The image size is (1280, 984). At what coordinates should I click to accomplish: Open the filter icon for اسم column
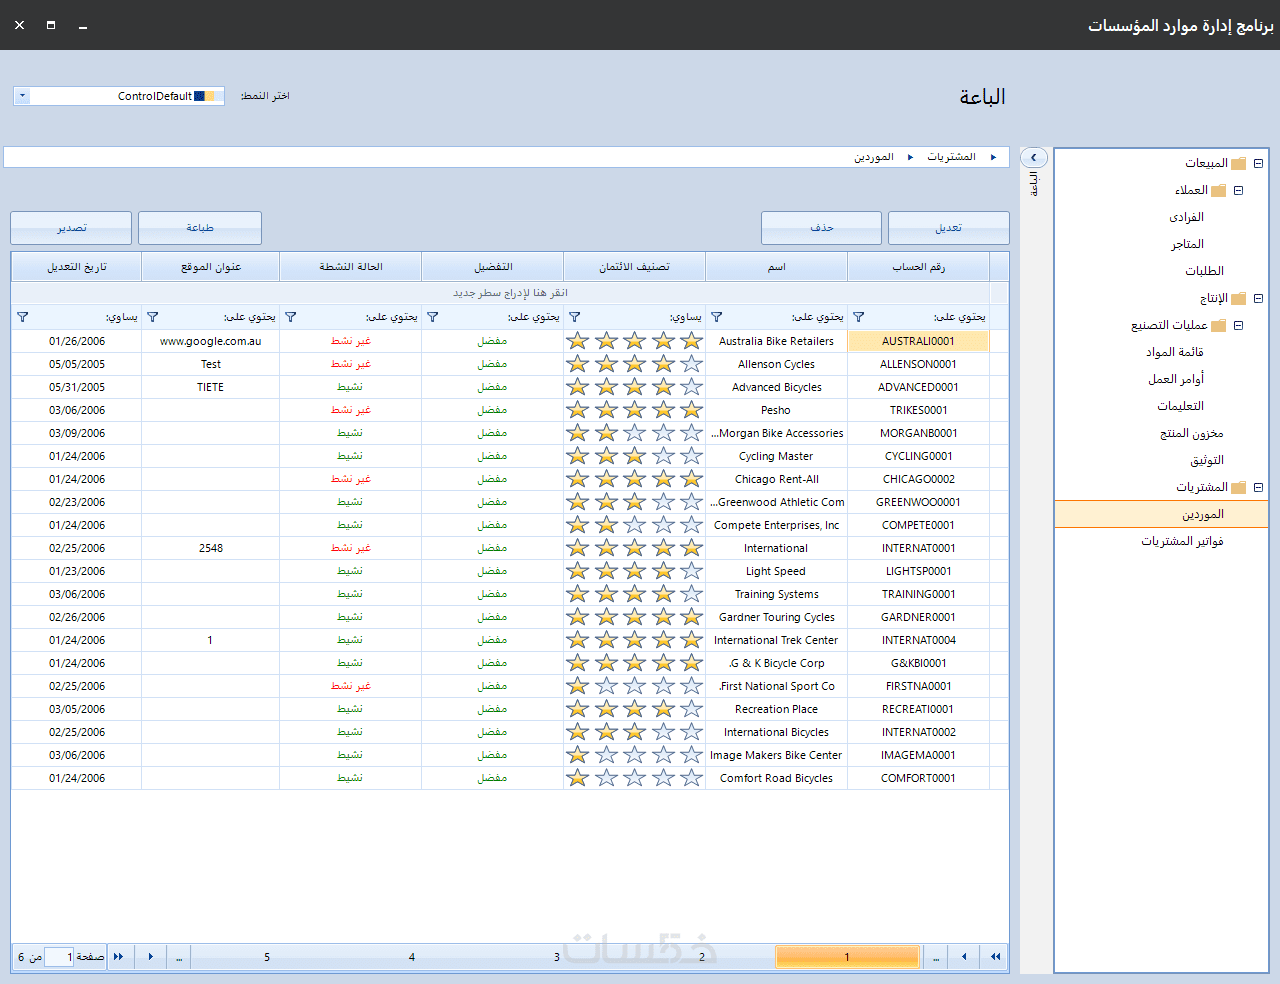click(x=716, y=317)
